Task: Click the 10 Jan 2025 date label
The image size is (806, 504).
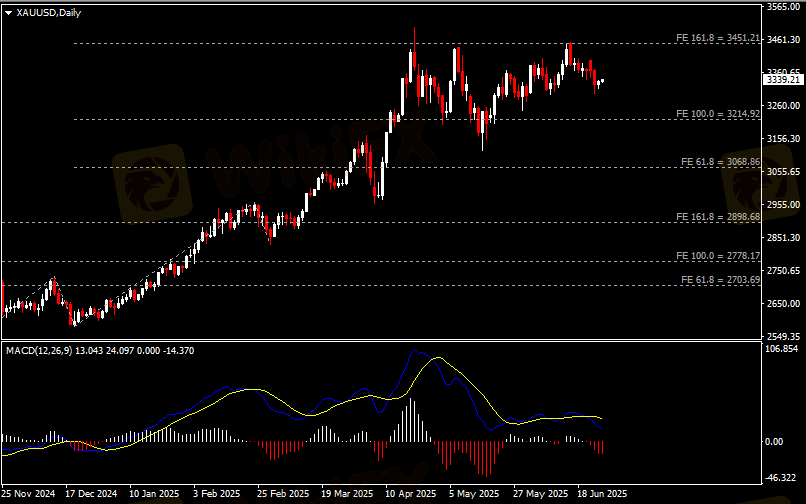Action: tap(154, 494)
